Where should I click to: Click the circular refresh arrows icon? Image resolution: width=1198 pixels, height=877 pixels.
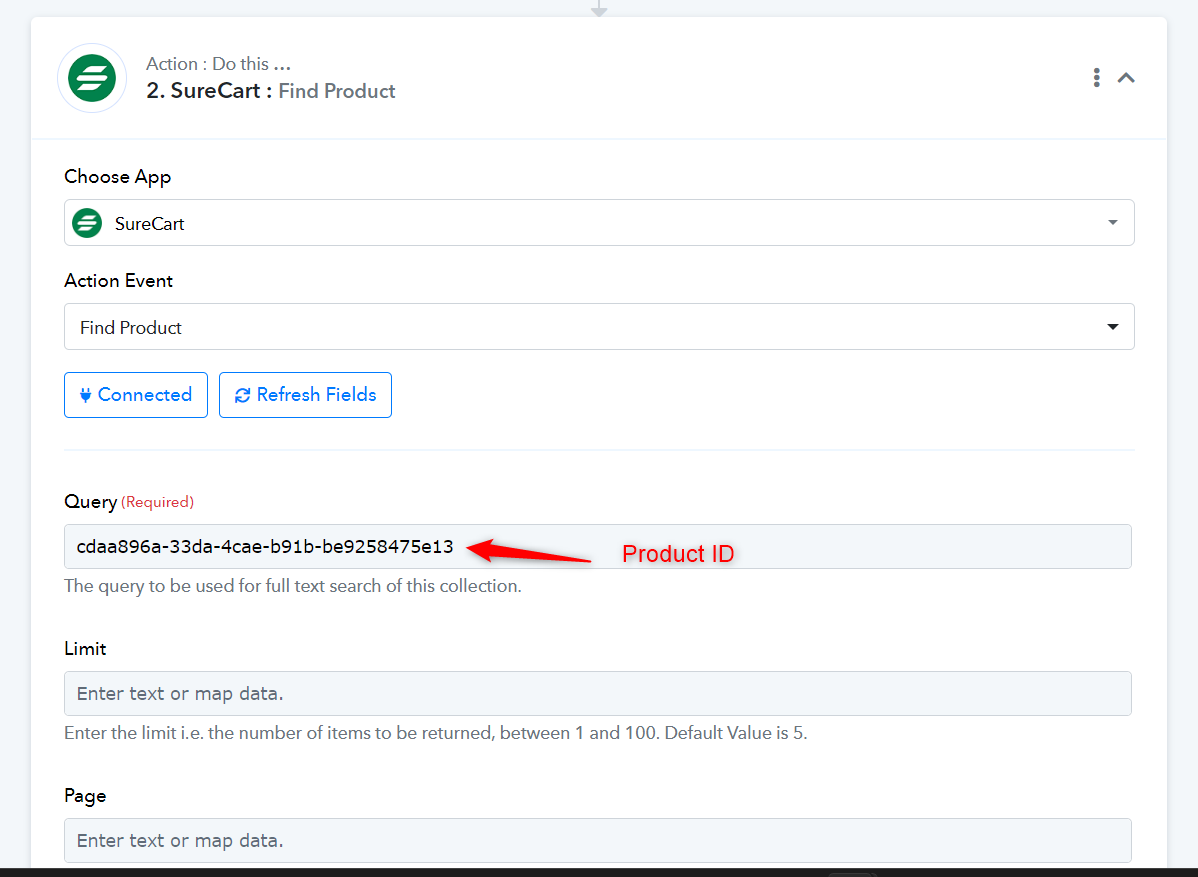click(x=242, y=395)
